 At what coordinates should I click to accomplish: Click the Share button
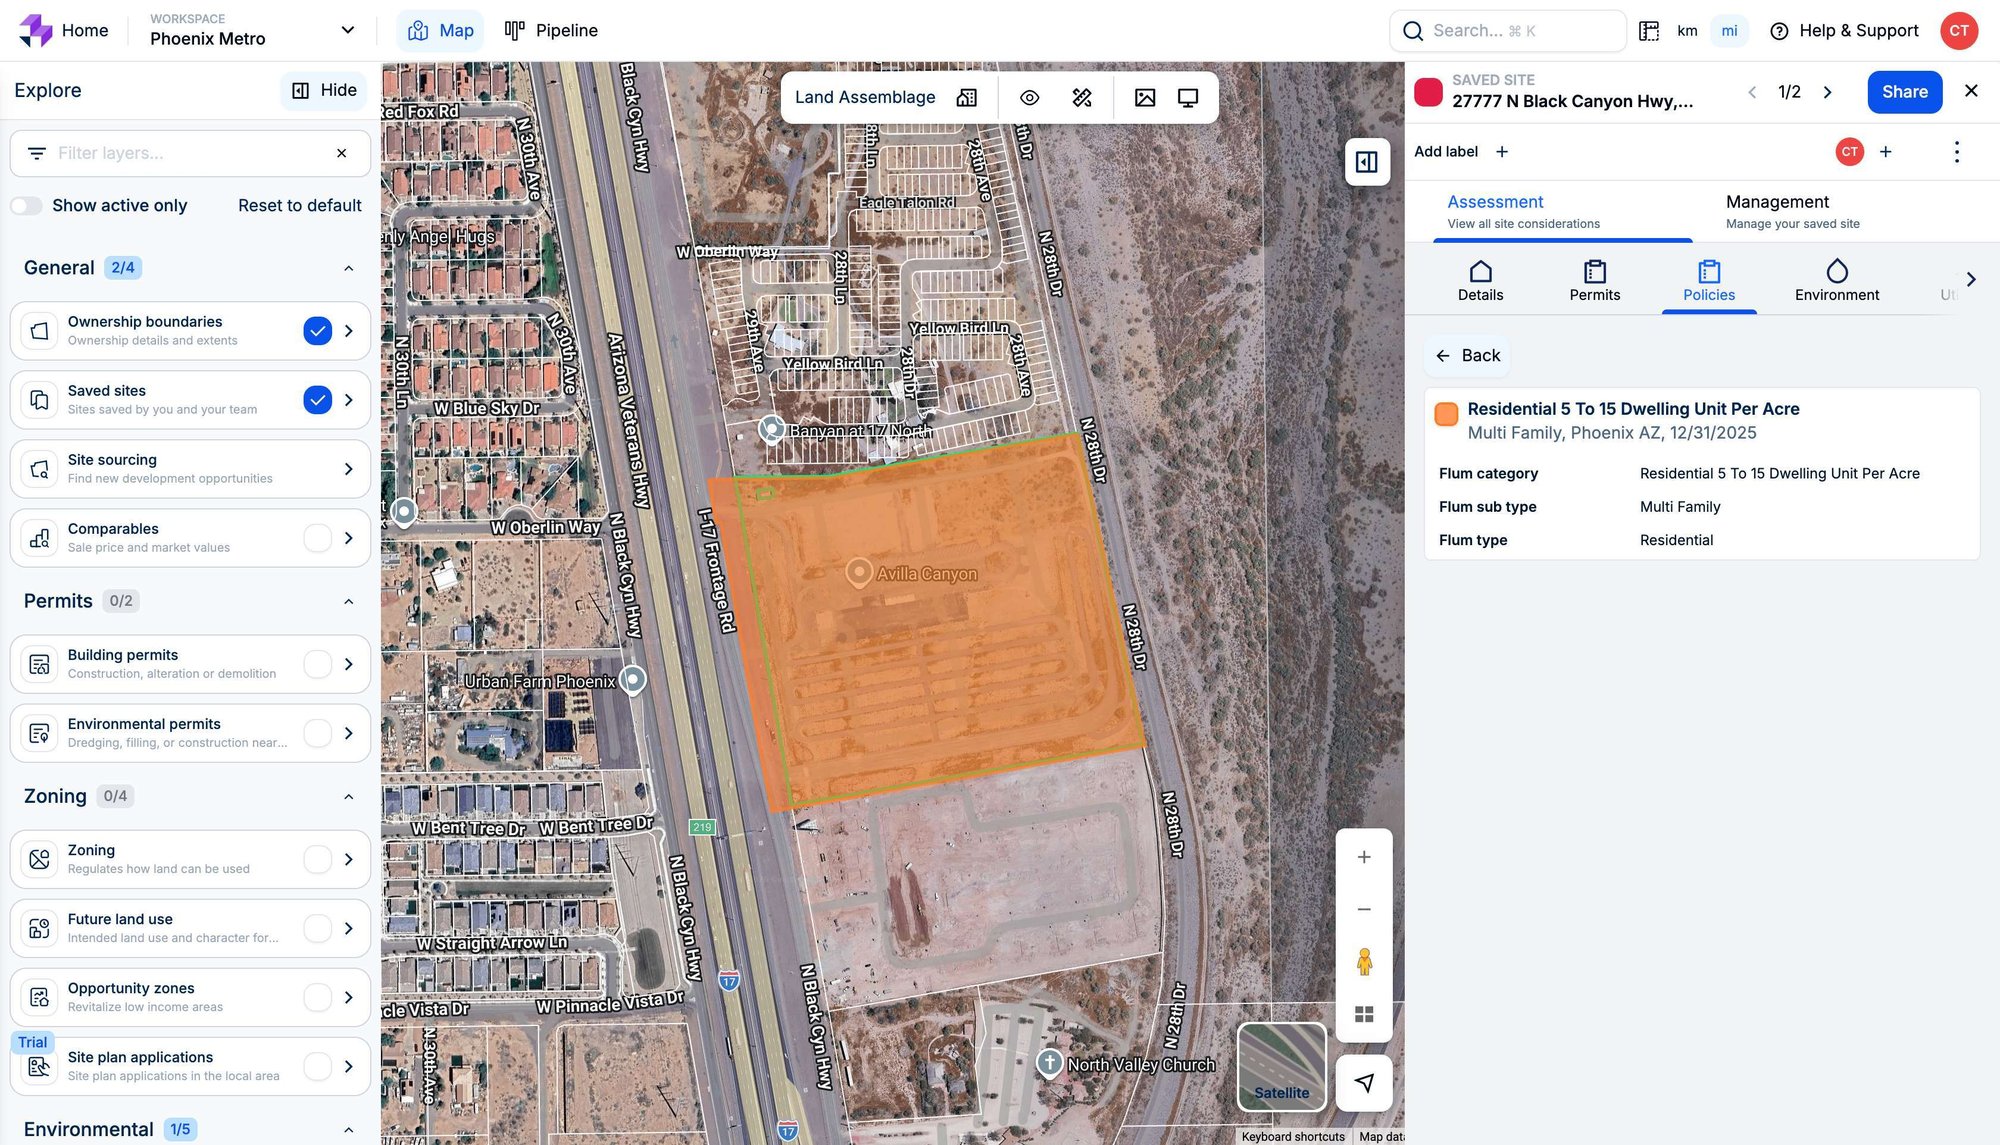pos(1904,91)
